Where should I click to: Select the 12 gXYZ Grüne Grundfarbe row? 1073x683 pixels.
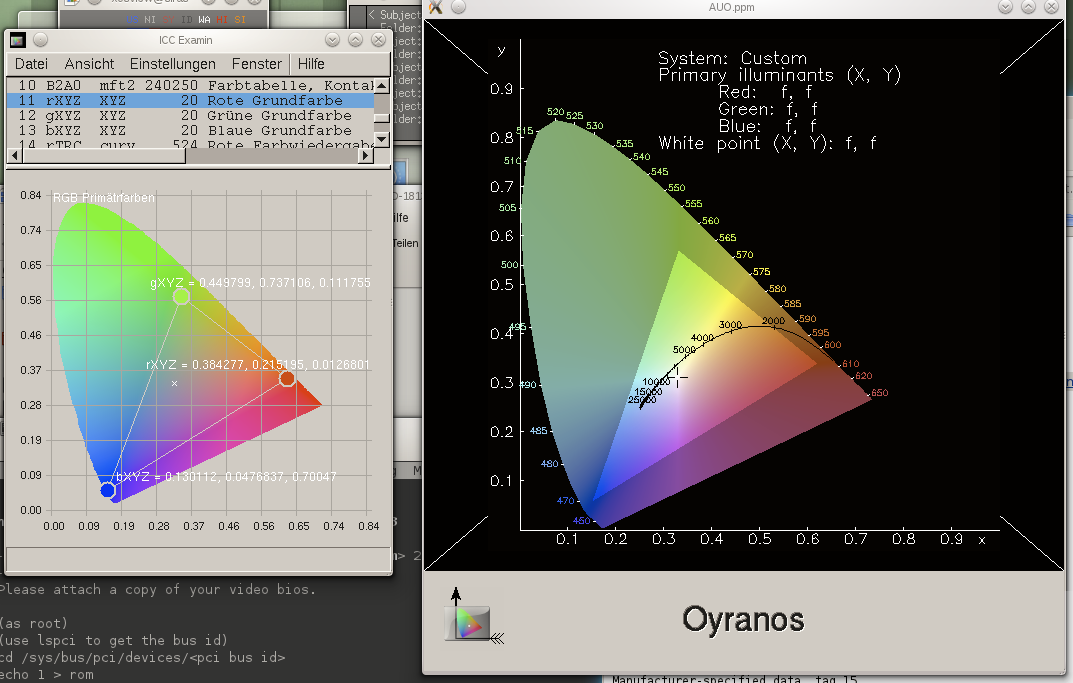(x=190, y=116)
